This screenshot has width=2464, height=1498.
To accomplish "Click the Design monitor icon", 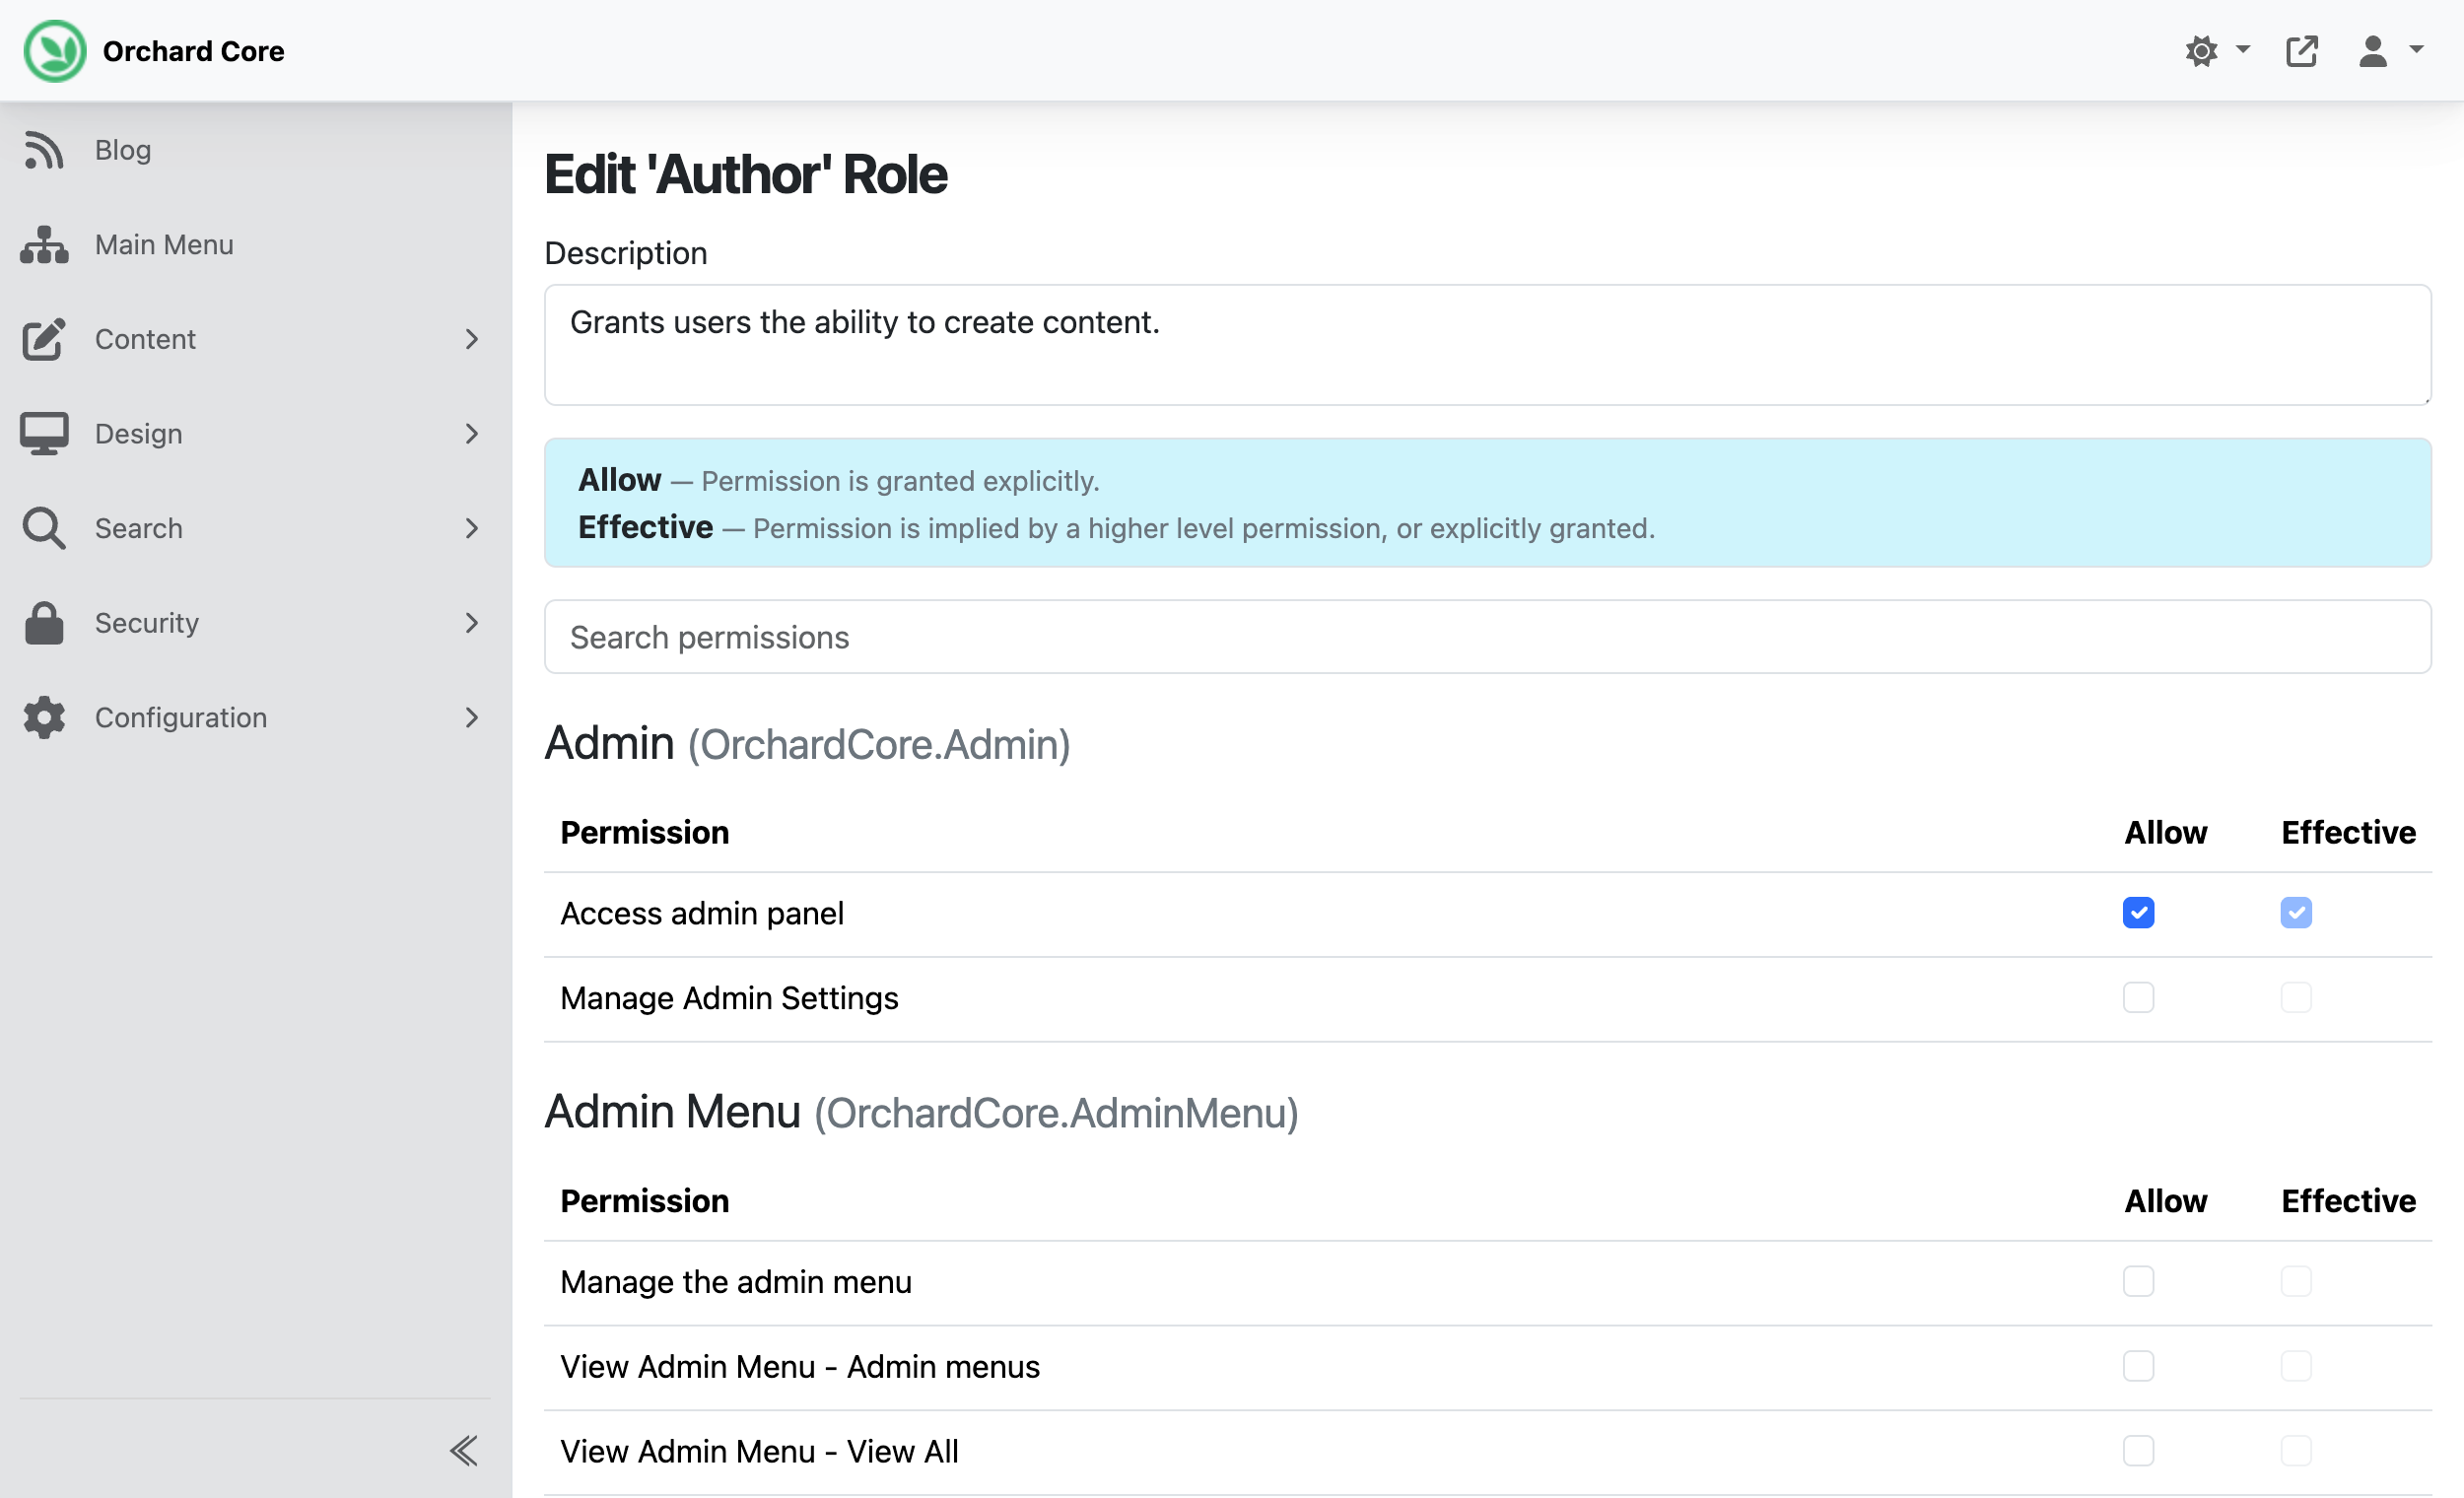I will point(44,434).
